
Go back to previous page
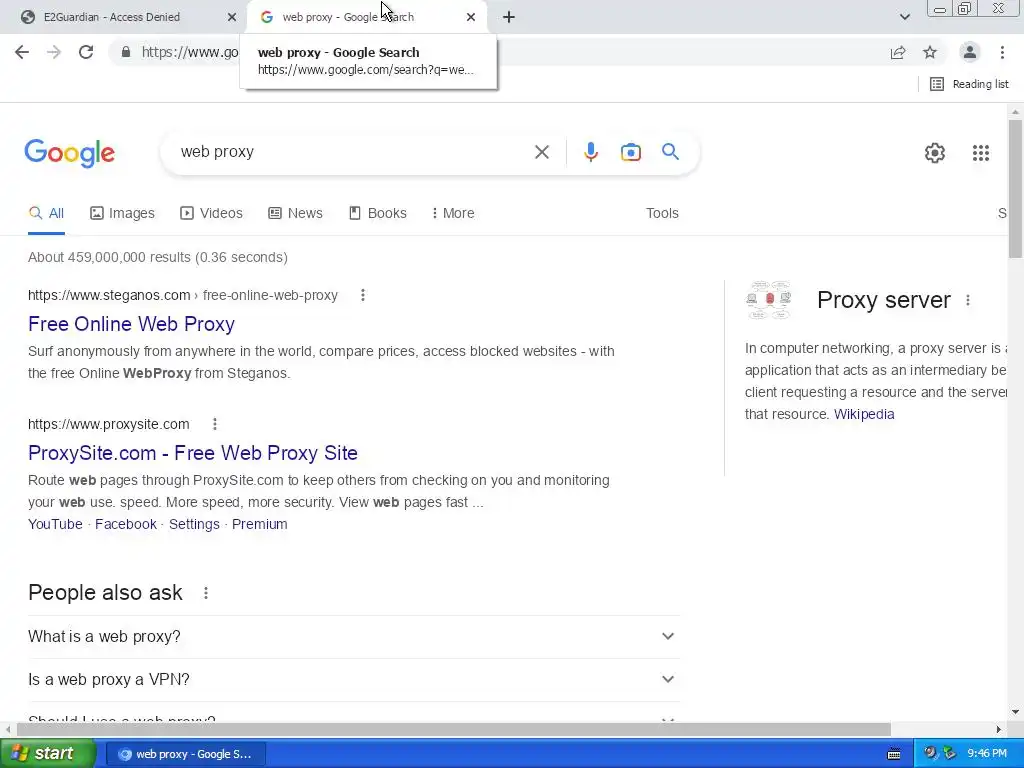point(22,52)
